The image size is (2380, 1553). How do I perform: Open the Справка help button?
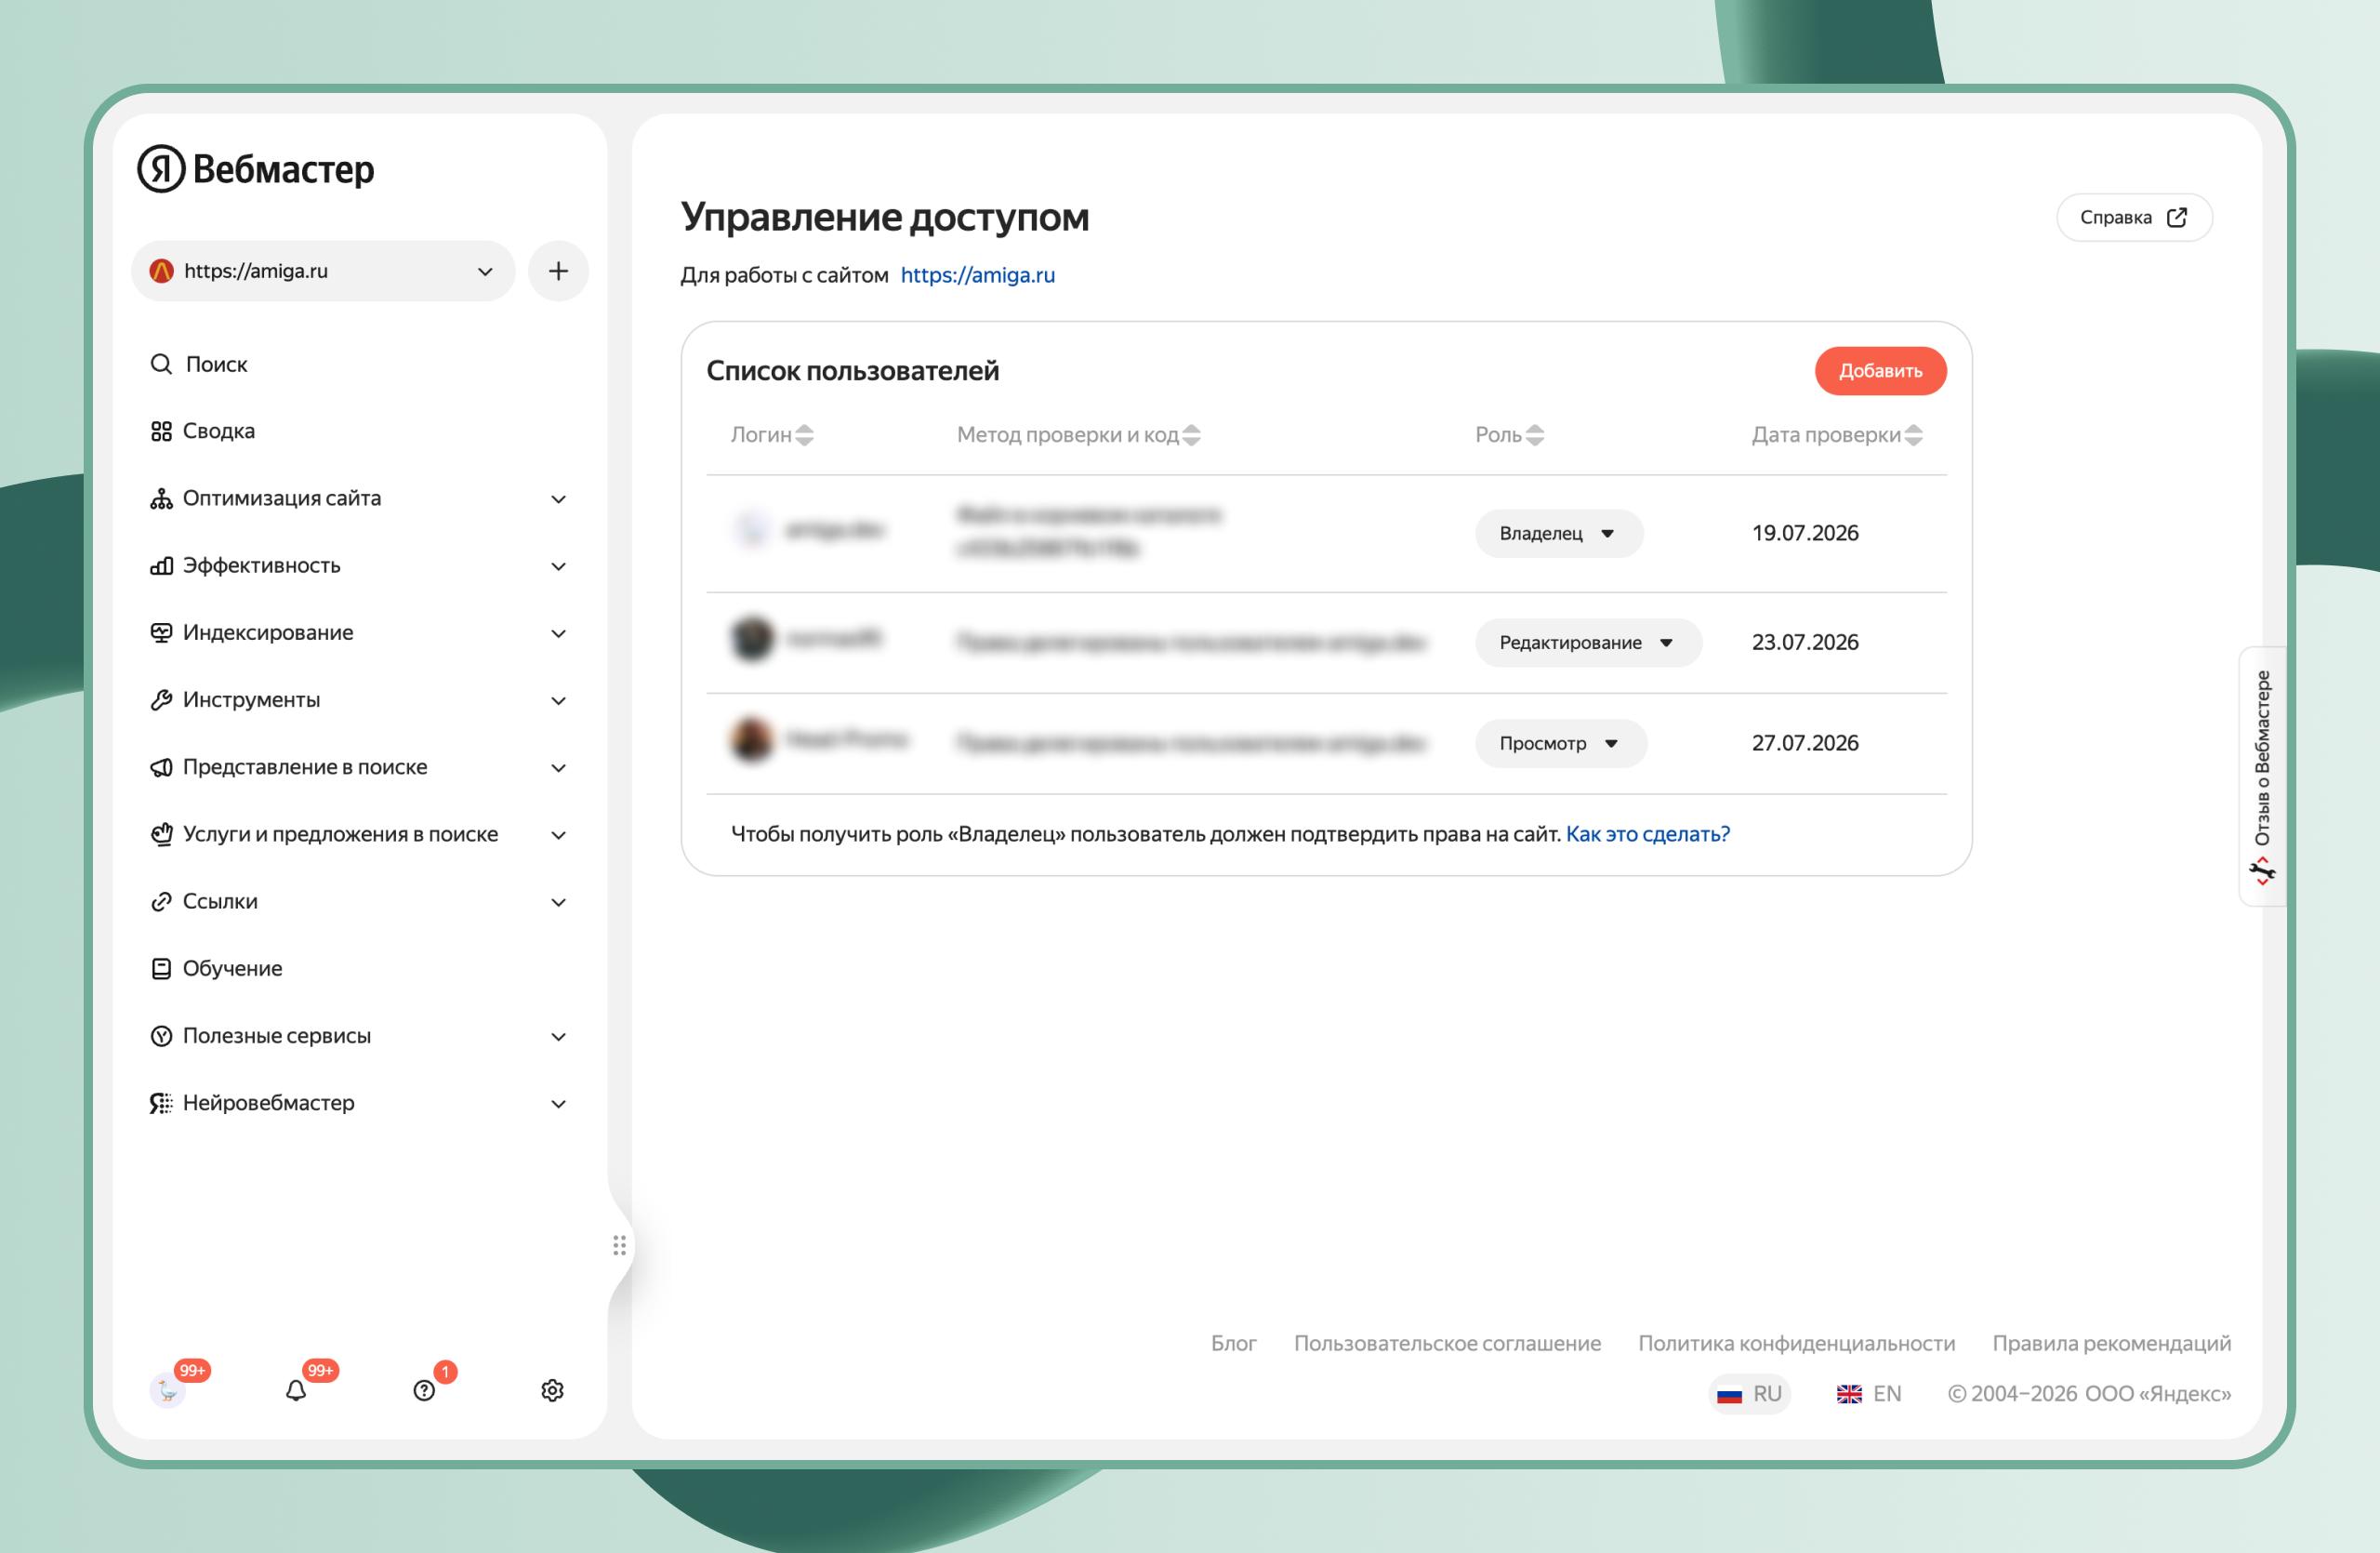point(2134,217)
